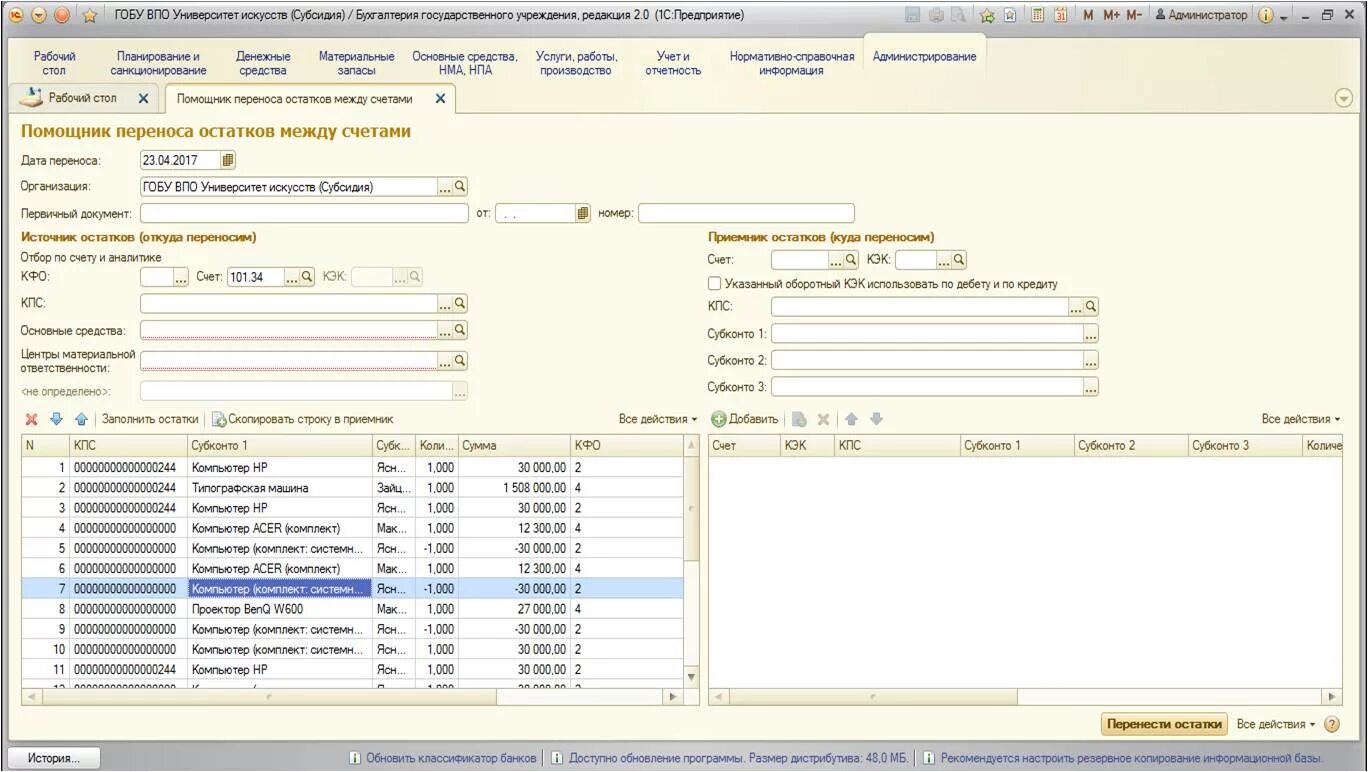This screenshot has height=772, width=1368.
Task: Click the История... button
Action: (54, 758)
